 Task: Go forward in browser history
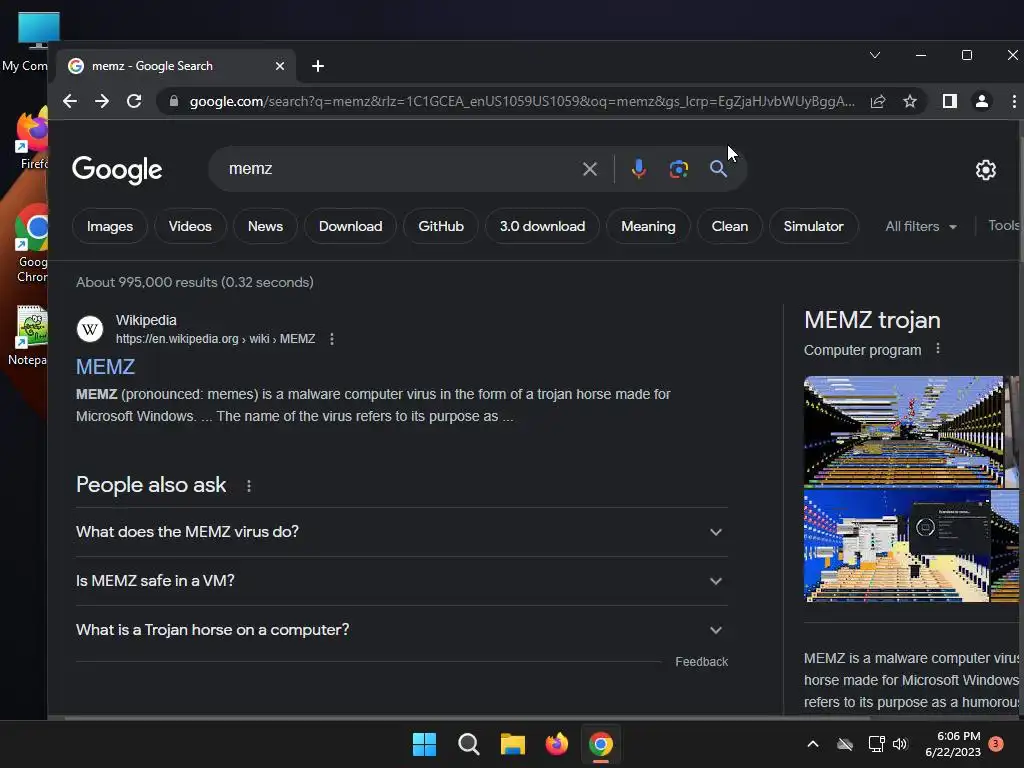coord(102,101)
